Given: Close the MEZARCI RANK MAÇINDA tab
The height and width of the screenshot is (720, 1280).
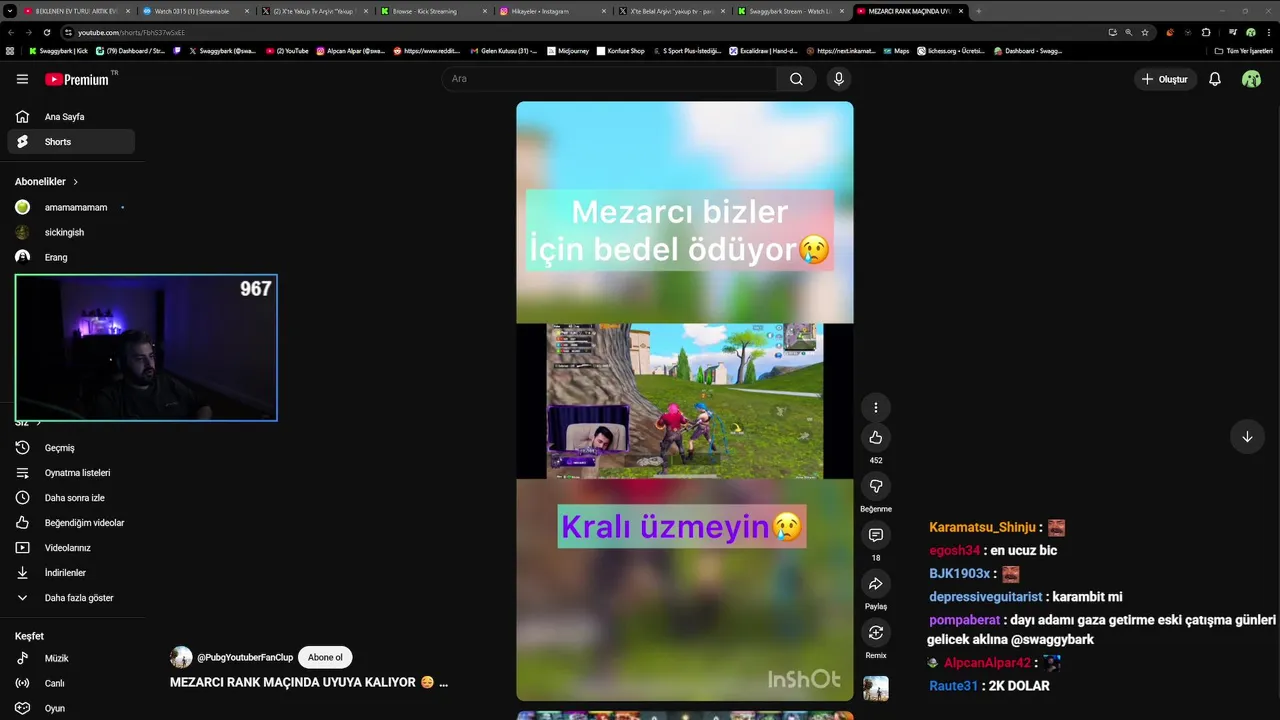Looking at the screenshot, I should [961, 11].
